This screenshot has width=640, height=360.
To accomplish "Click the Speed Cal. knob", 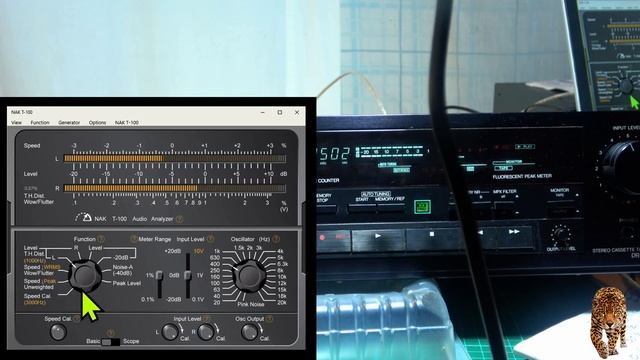I will 58,332.
